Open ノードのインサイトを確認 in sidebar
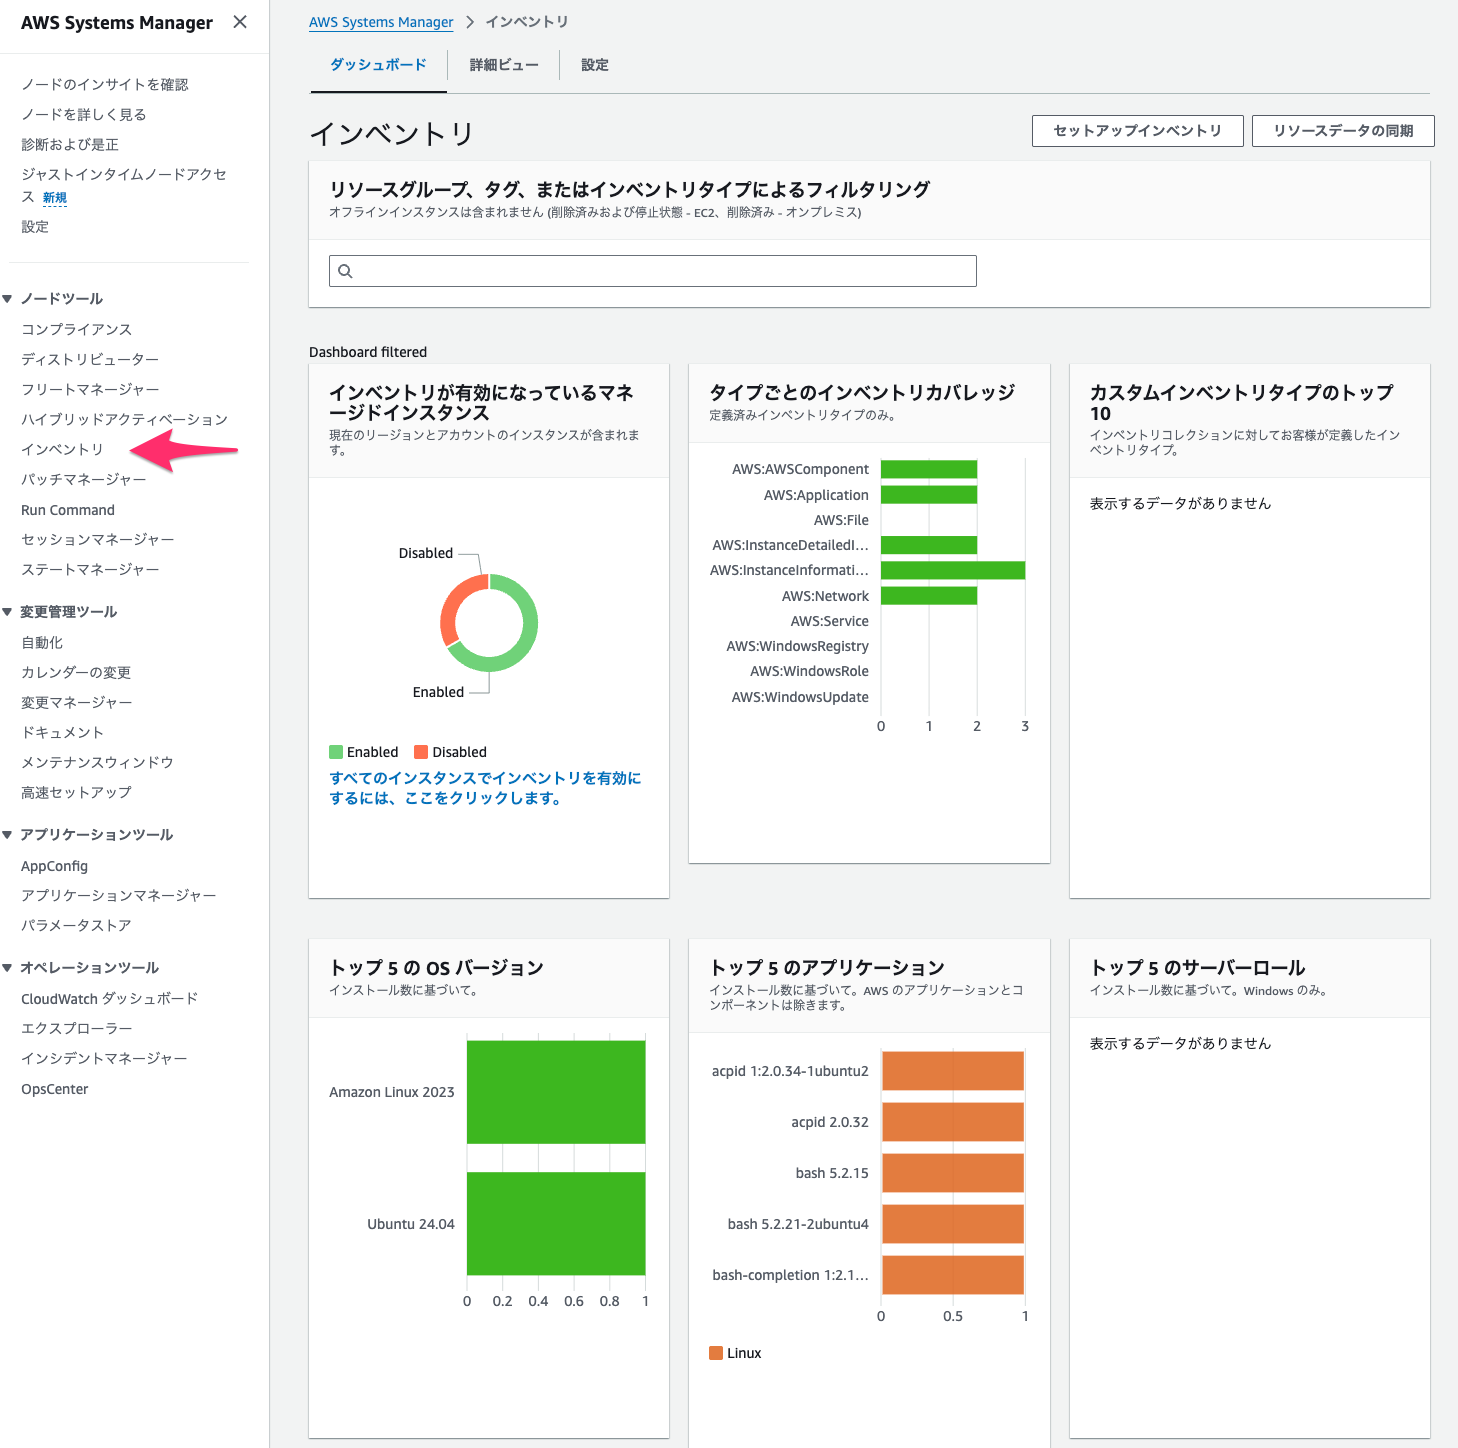 (105, 85)
